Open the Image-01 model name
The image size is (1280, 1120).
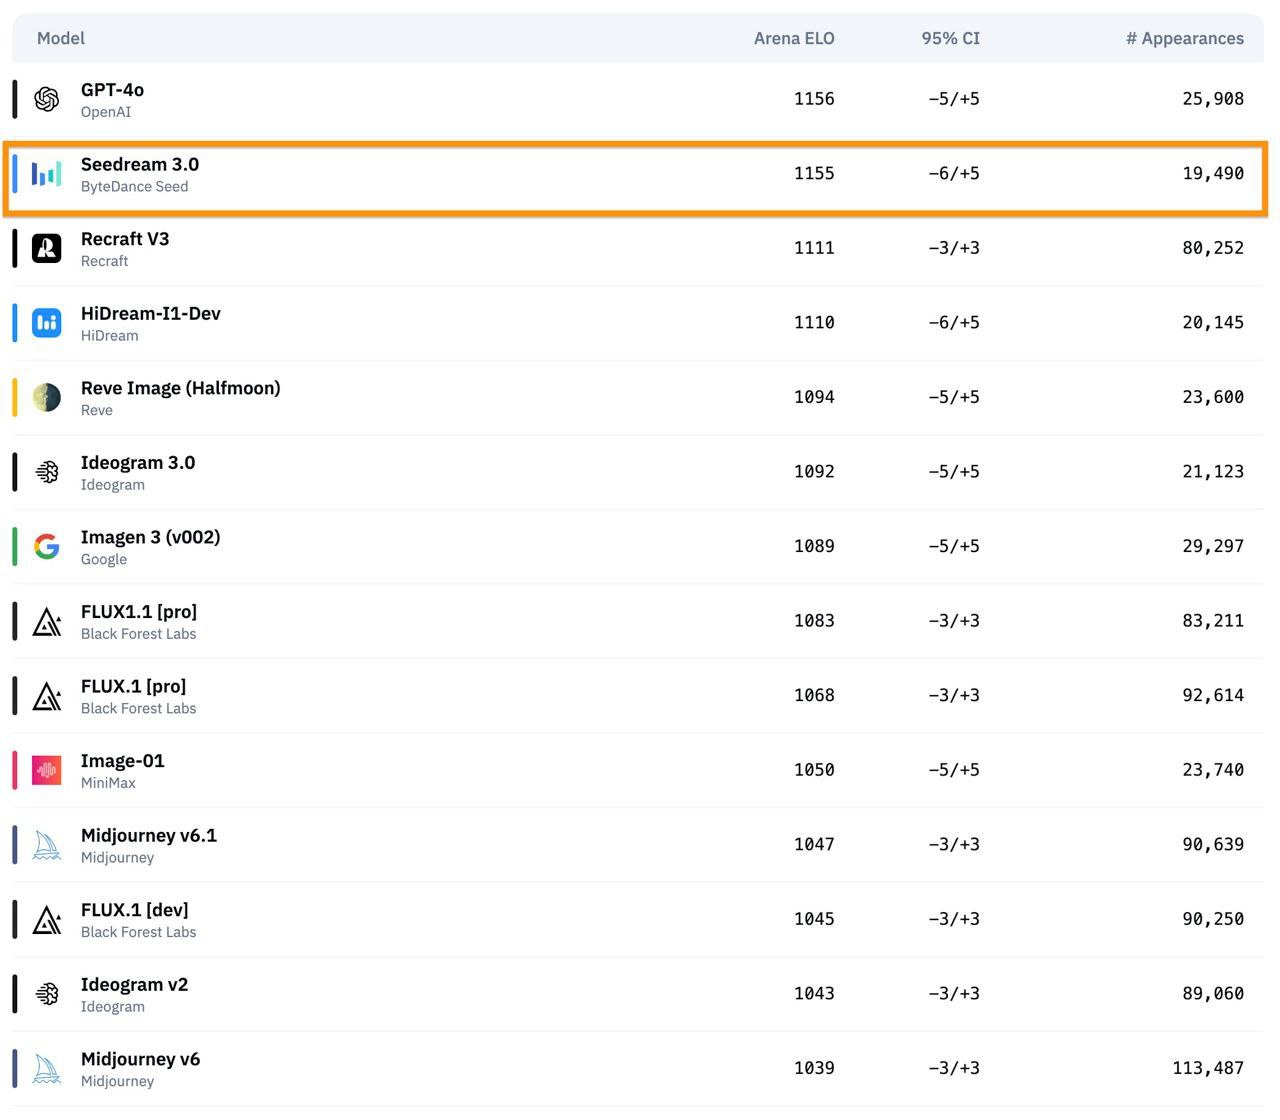123,761
